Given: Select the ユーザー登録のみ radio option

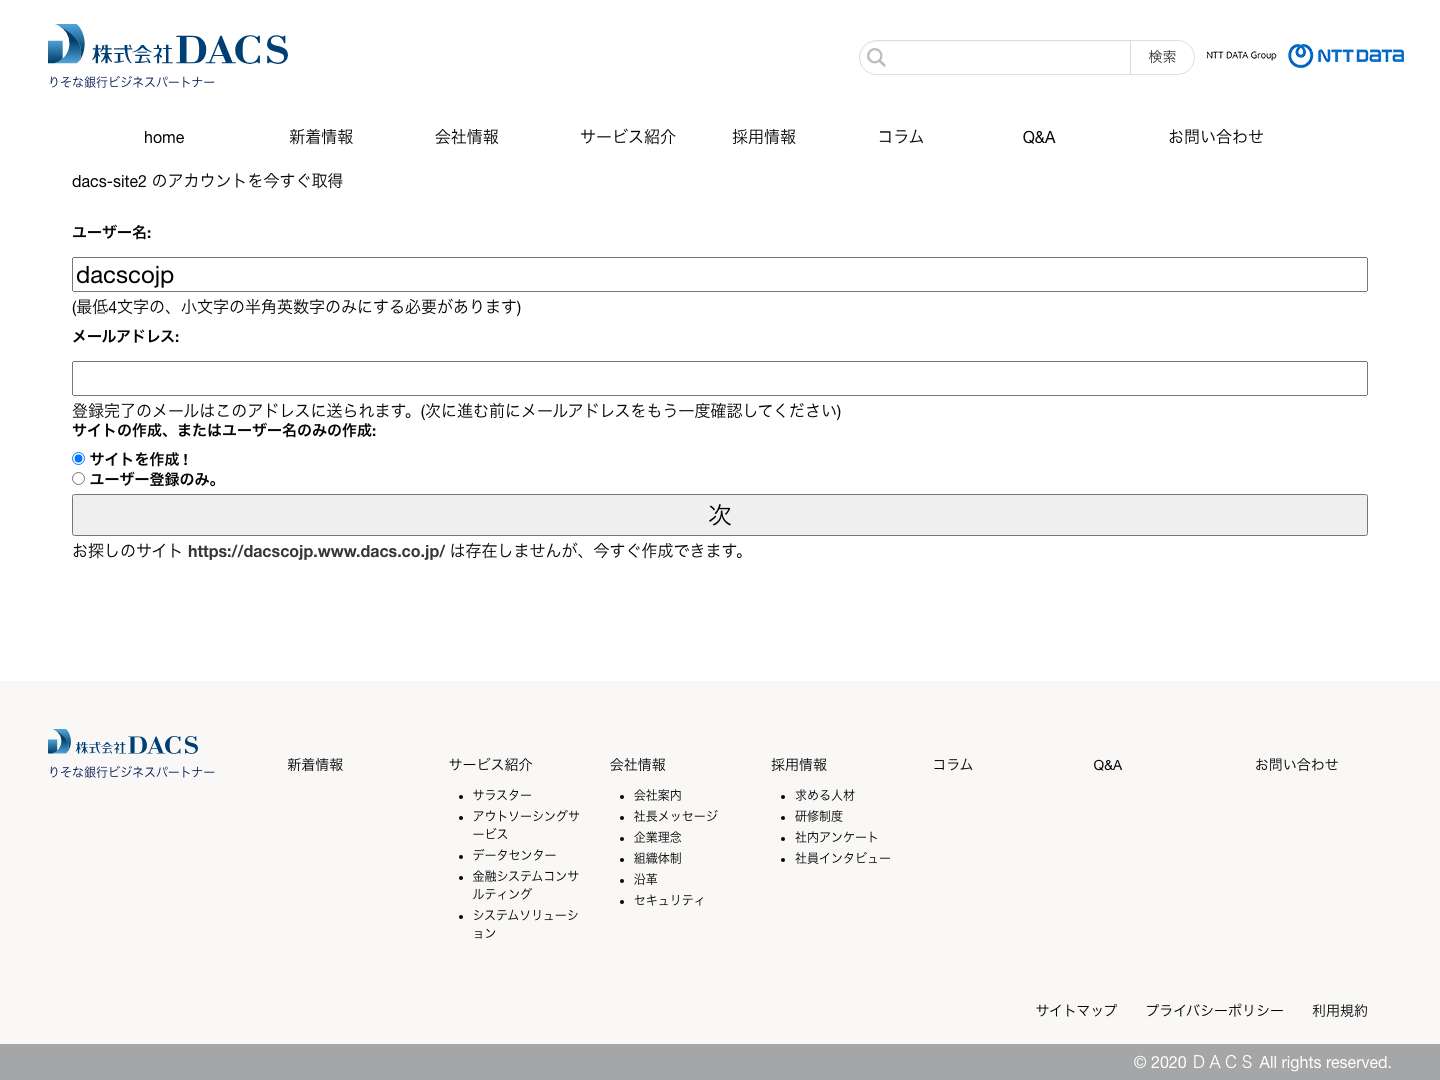Looking at the screenshot, I should tap(78, 478).
